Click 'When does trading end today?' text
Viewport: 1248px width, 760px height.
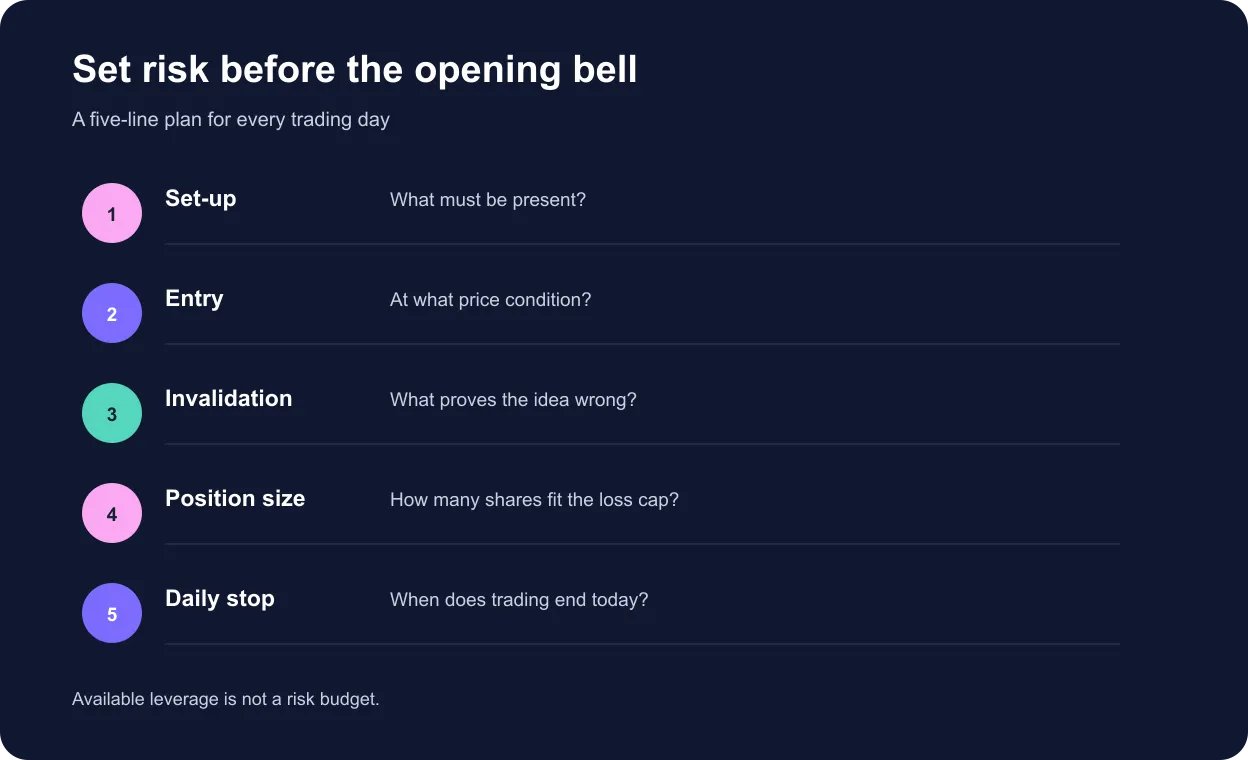coord(519,600)
